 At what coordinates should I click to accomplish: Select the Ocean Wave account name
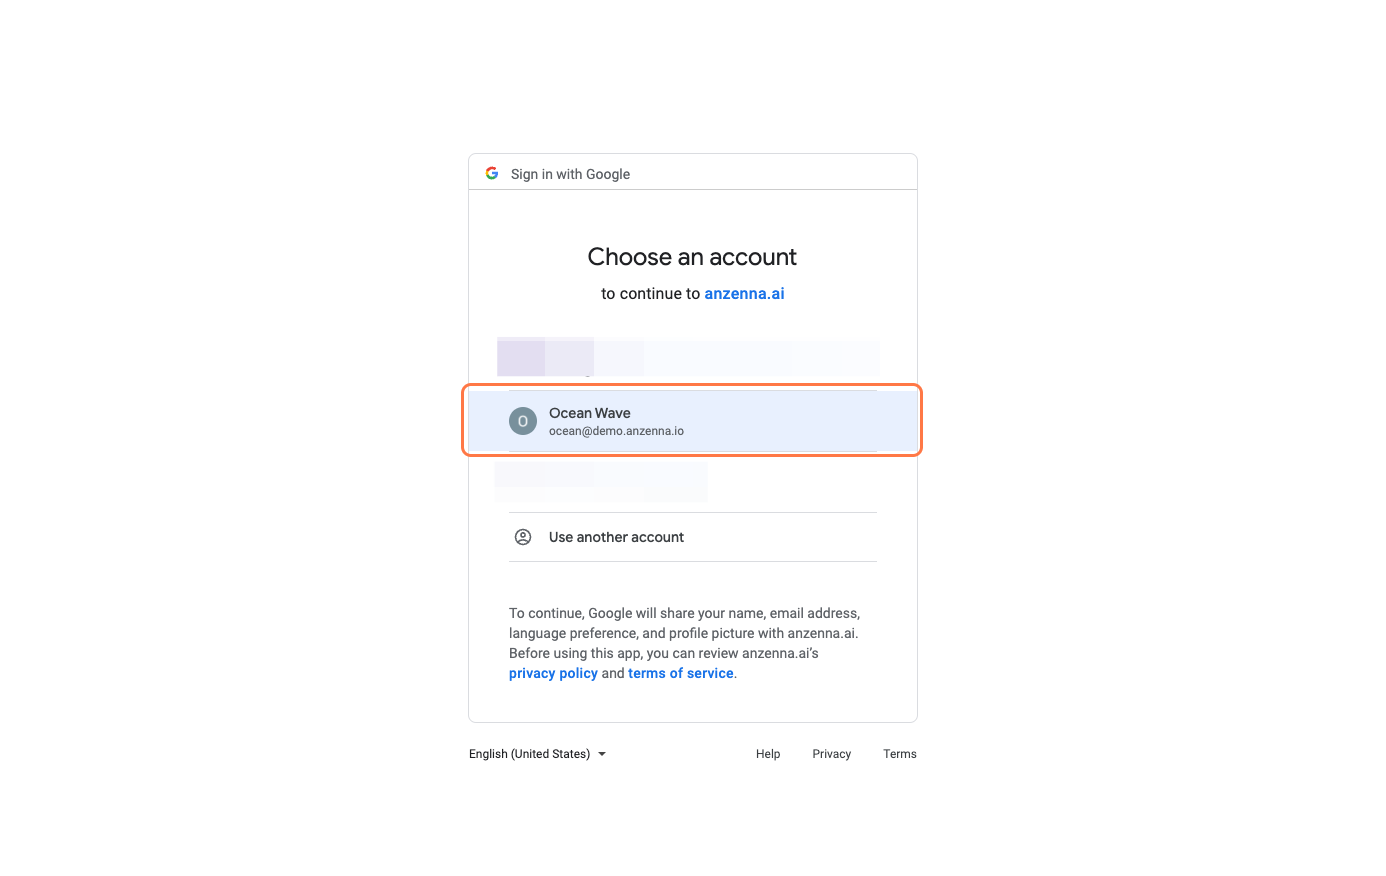tap(589, 413)
